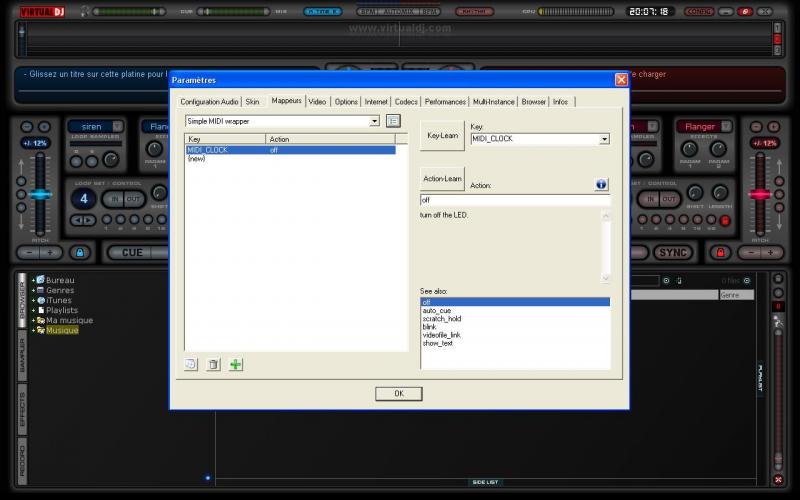Click the trash delete-mapping icon
800x500 pixels.
[213, 364]
